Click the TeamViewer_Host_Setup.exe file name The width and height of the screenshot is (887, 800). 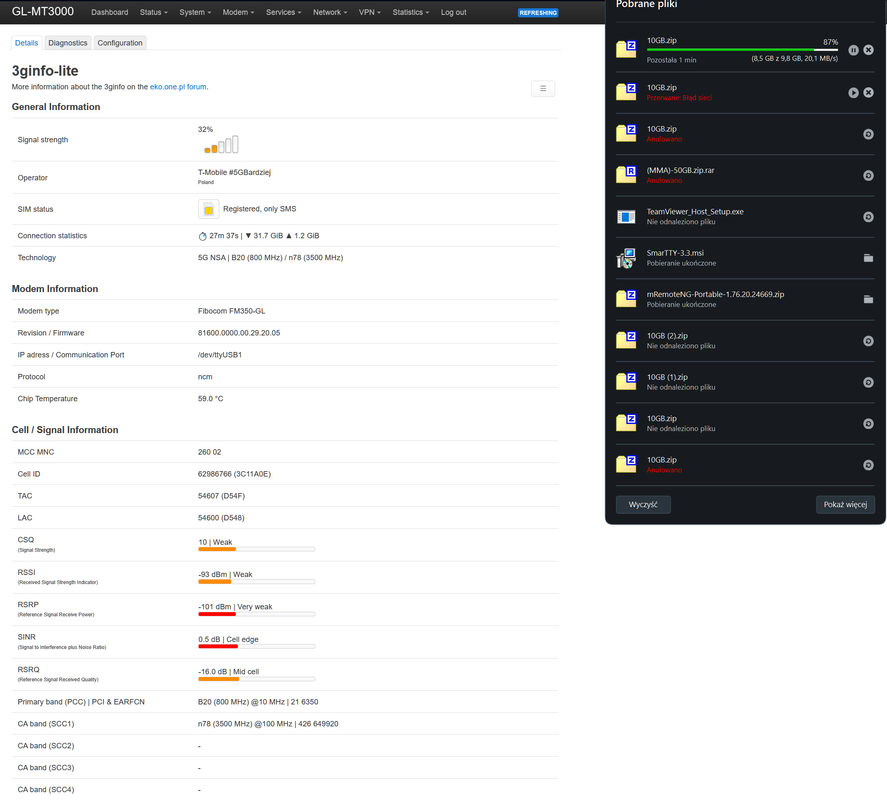coord(695,212)
